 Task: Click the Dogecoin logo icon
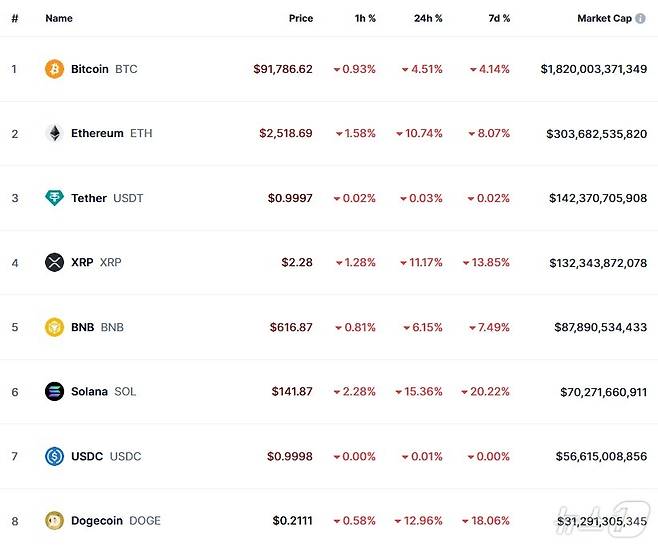(x=54, y=520)
